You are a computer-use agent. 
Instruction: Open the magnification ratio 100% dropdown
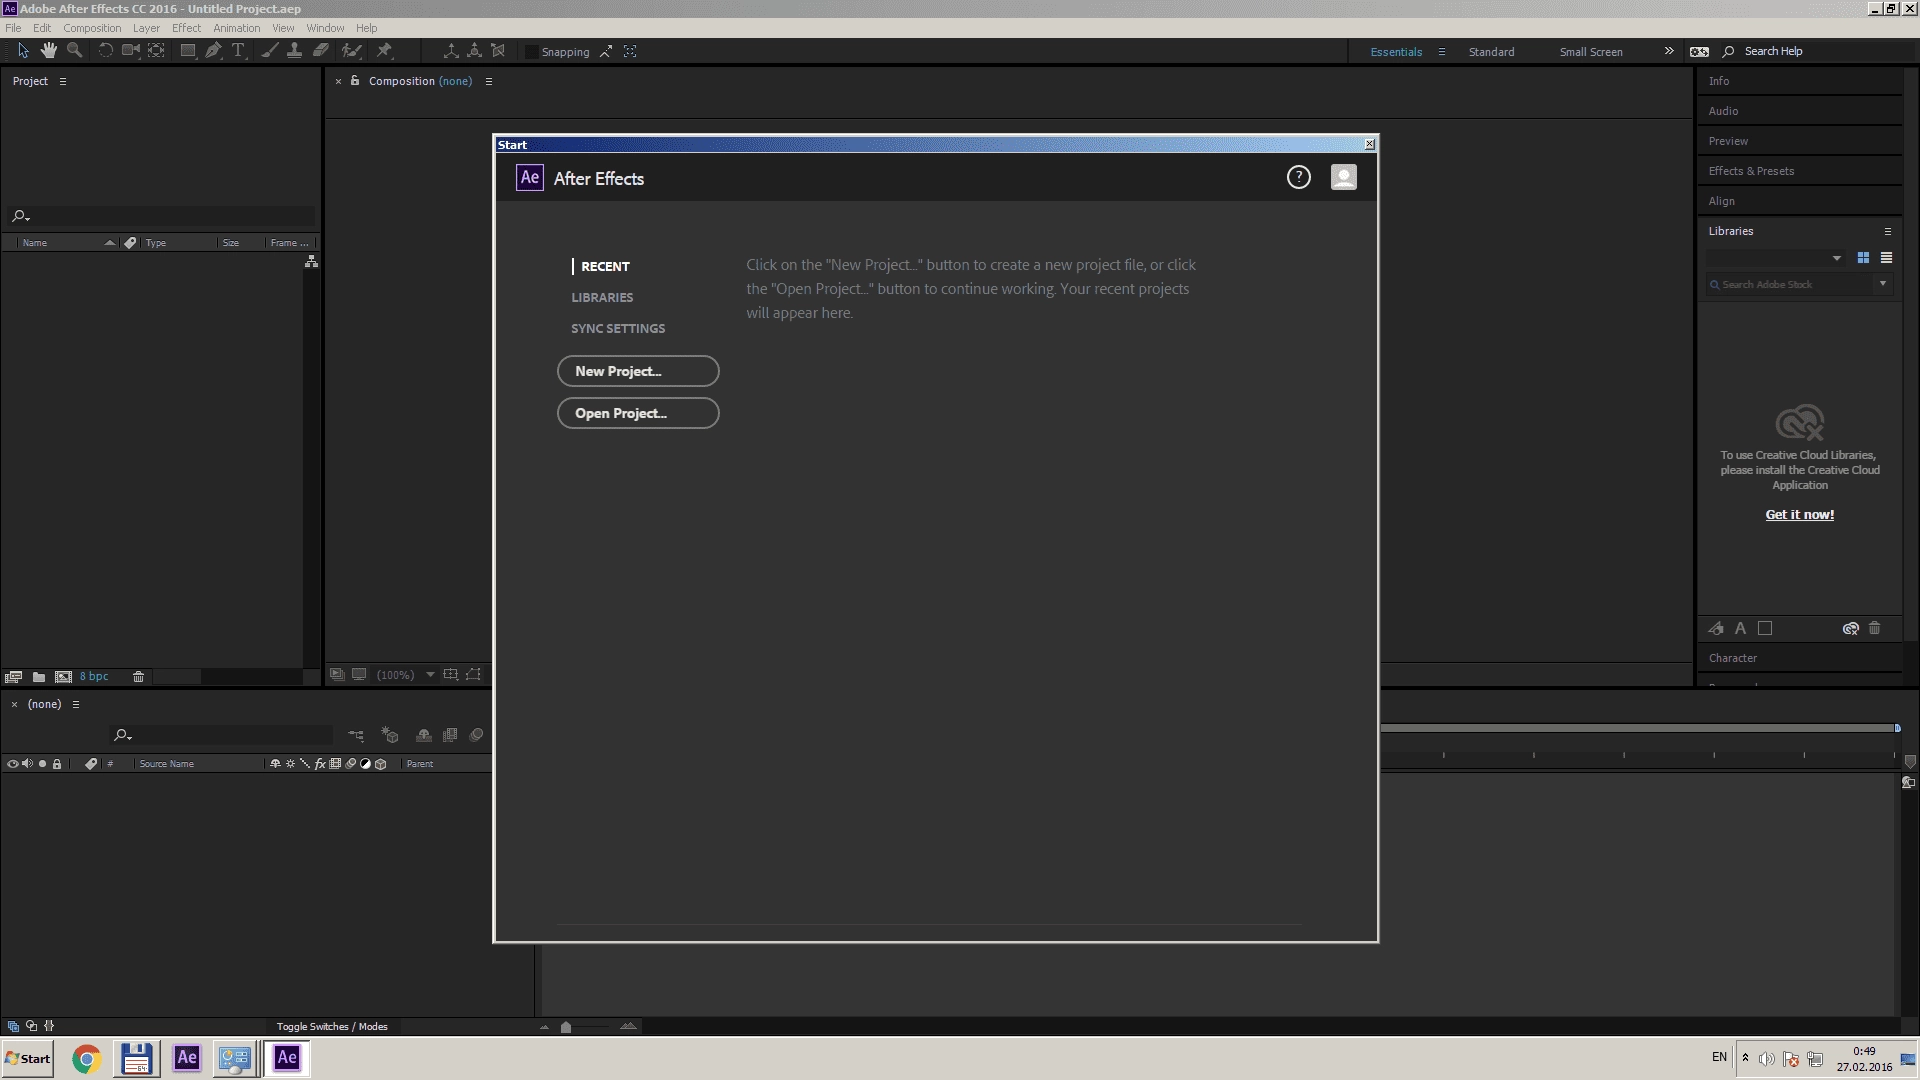(x=405, y=675)
